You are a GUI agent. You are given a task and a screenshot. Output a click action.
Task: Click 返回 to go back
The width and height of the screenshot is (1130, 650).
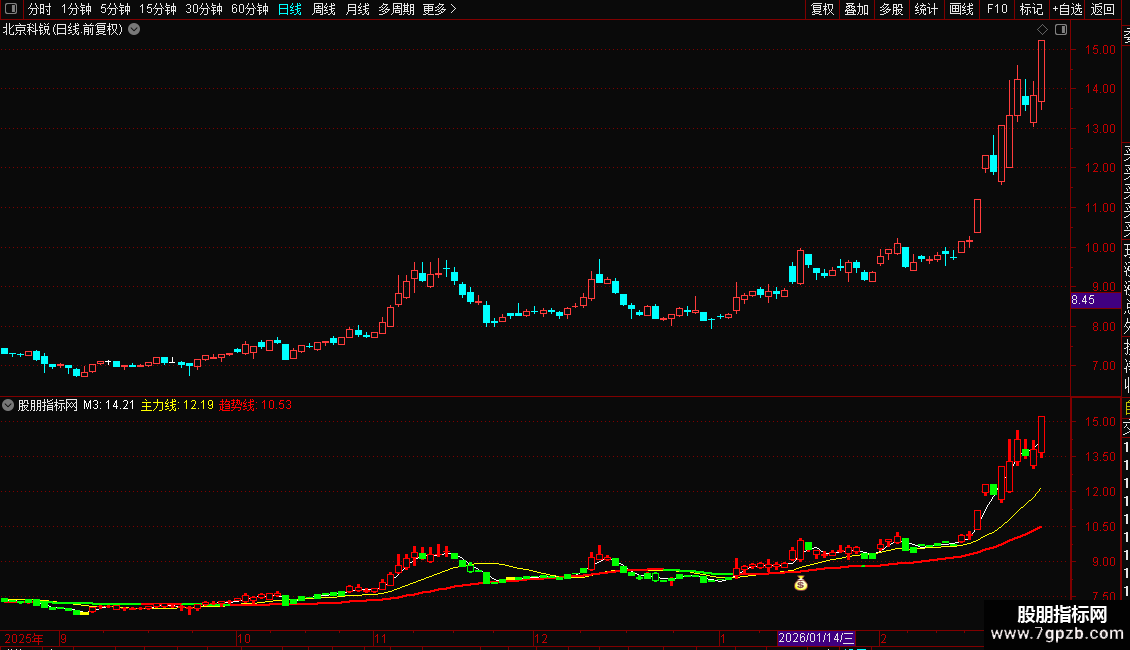point(1103,9)
